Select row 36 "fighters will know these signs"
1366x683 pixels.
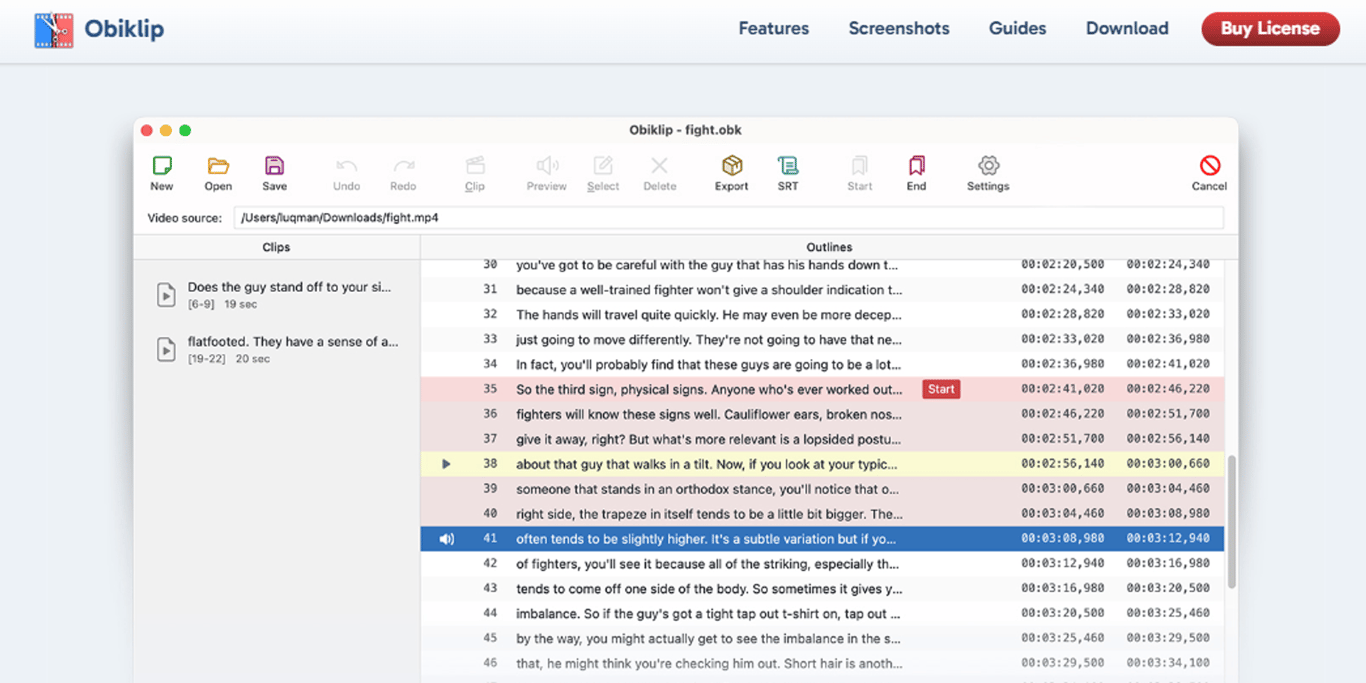tap(822, 414)
